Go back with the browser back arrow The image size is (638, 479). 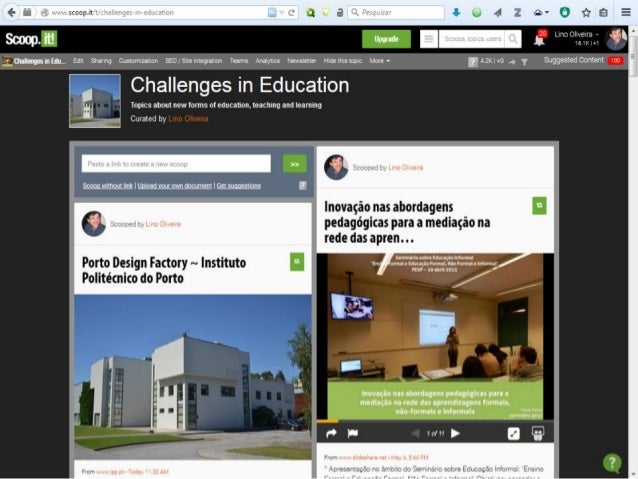click(11, 12)
